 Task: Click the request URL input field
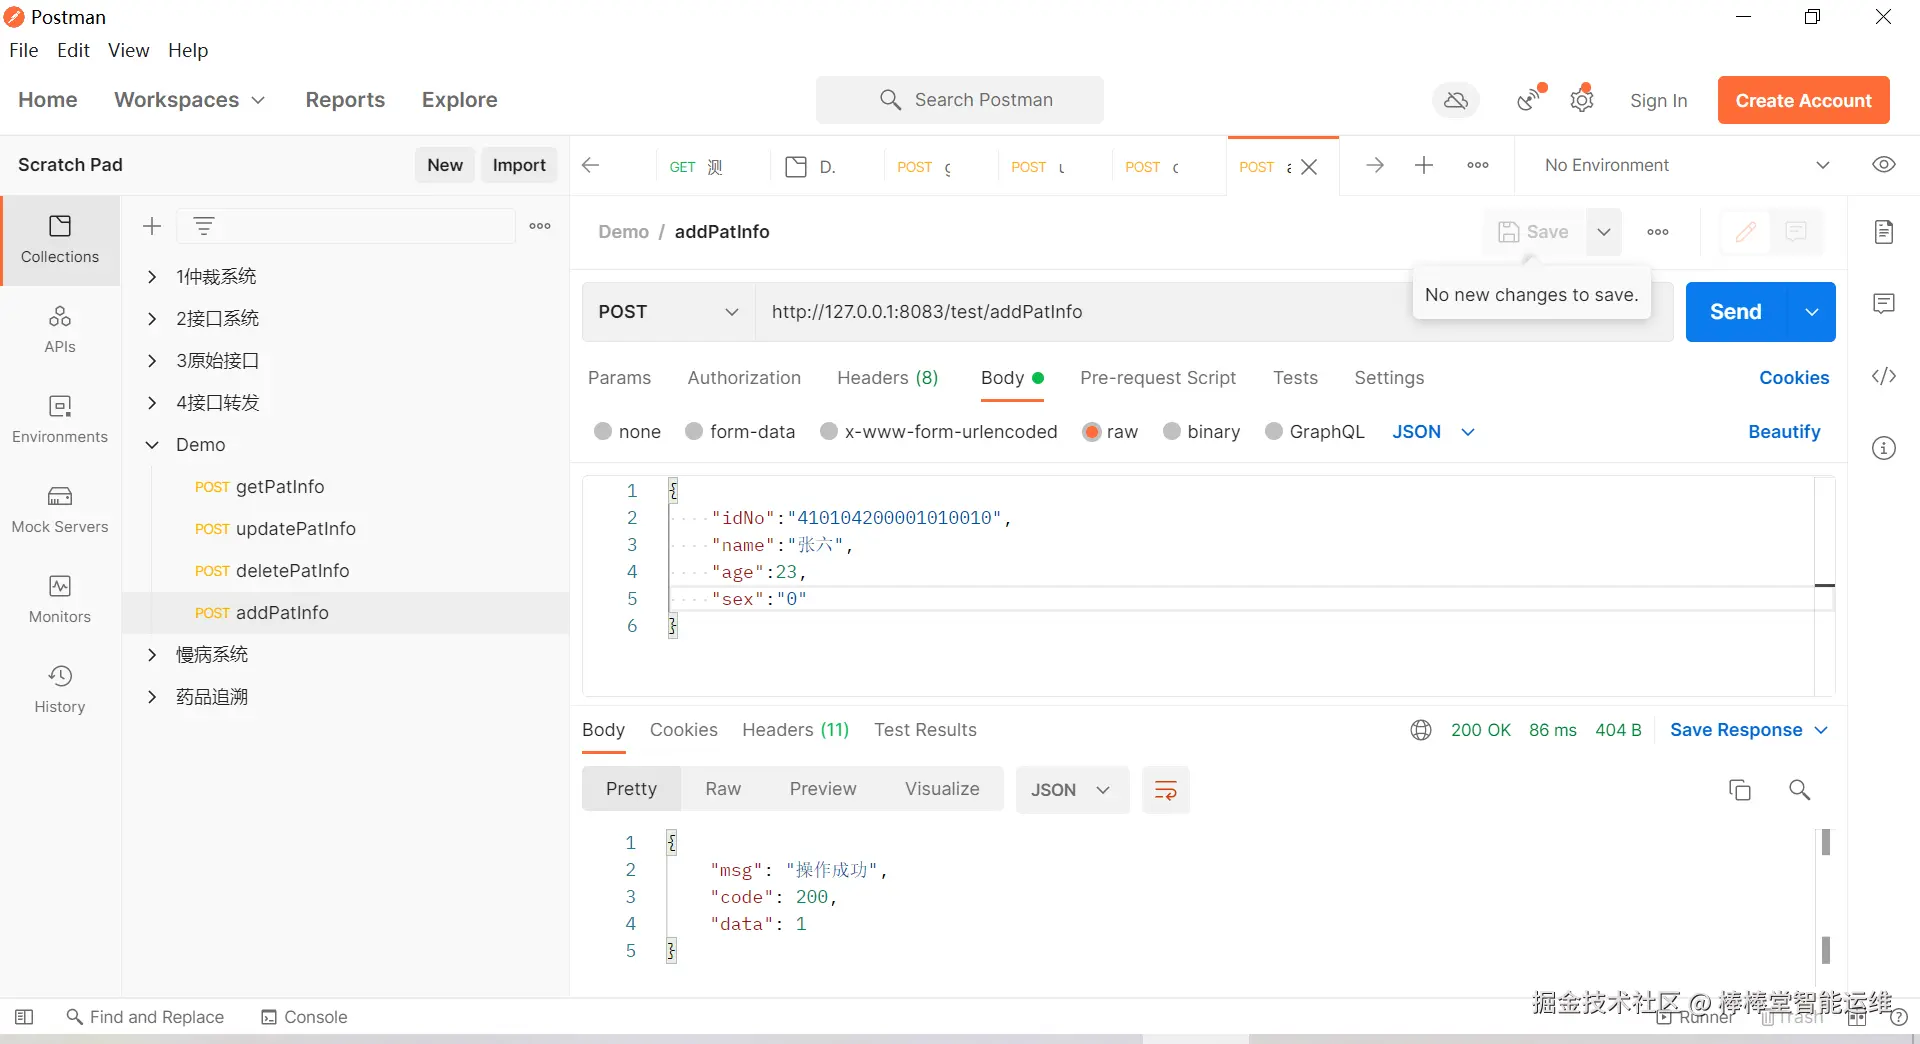tap(1080, 312)
